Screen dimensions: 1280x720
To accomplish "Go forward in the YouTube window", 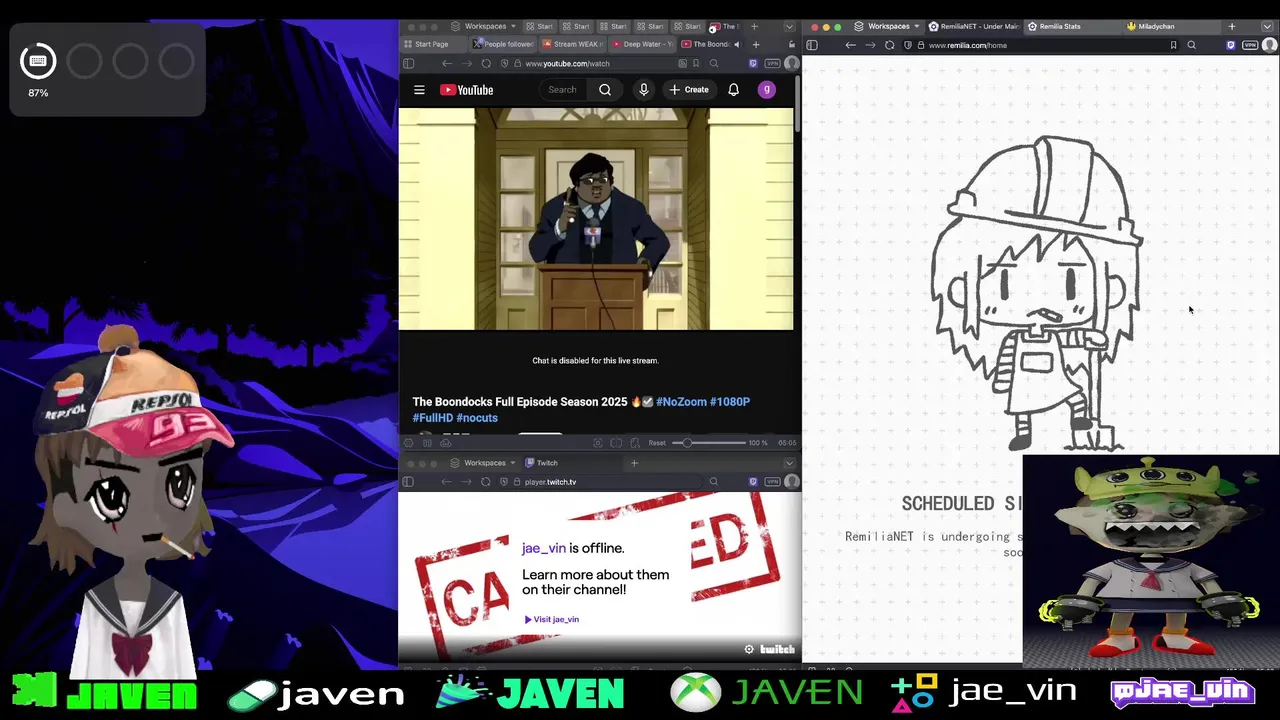I will tap(466, 63).
